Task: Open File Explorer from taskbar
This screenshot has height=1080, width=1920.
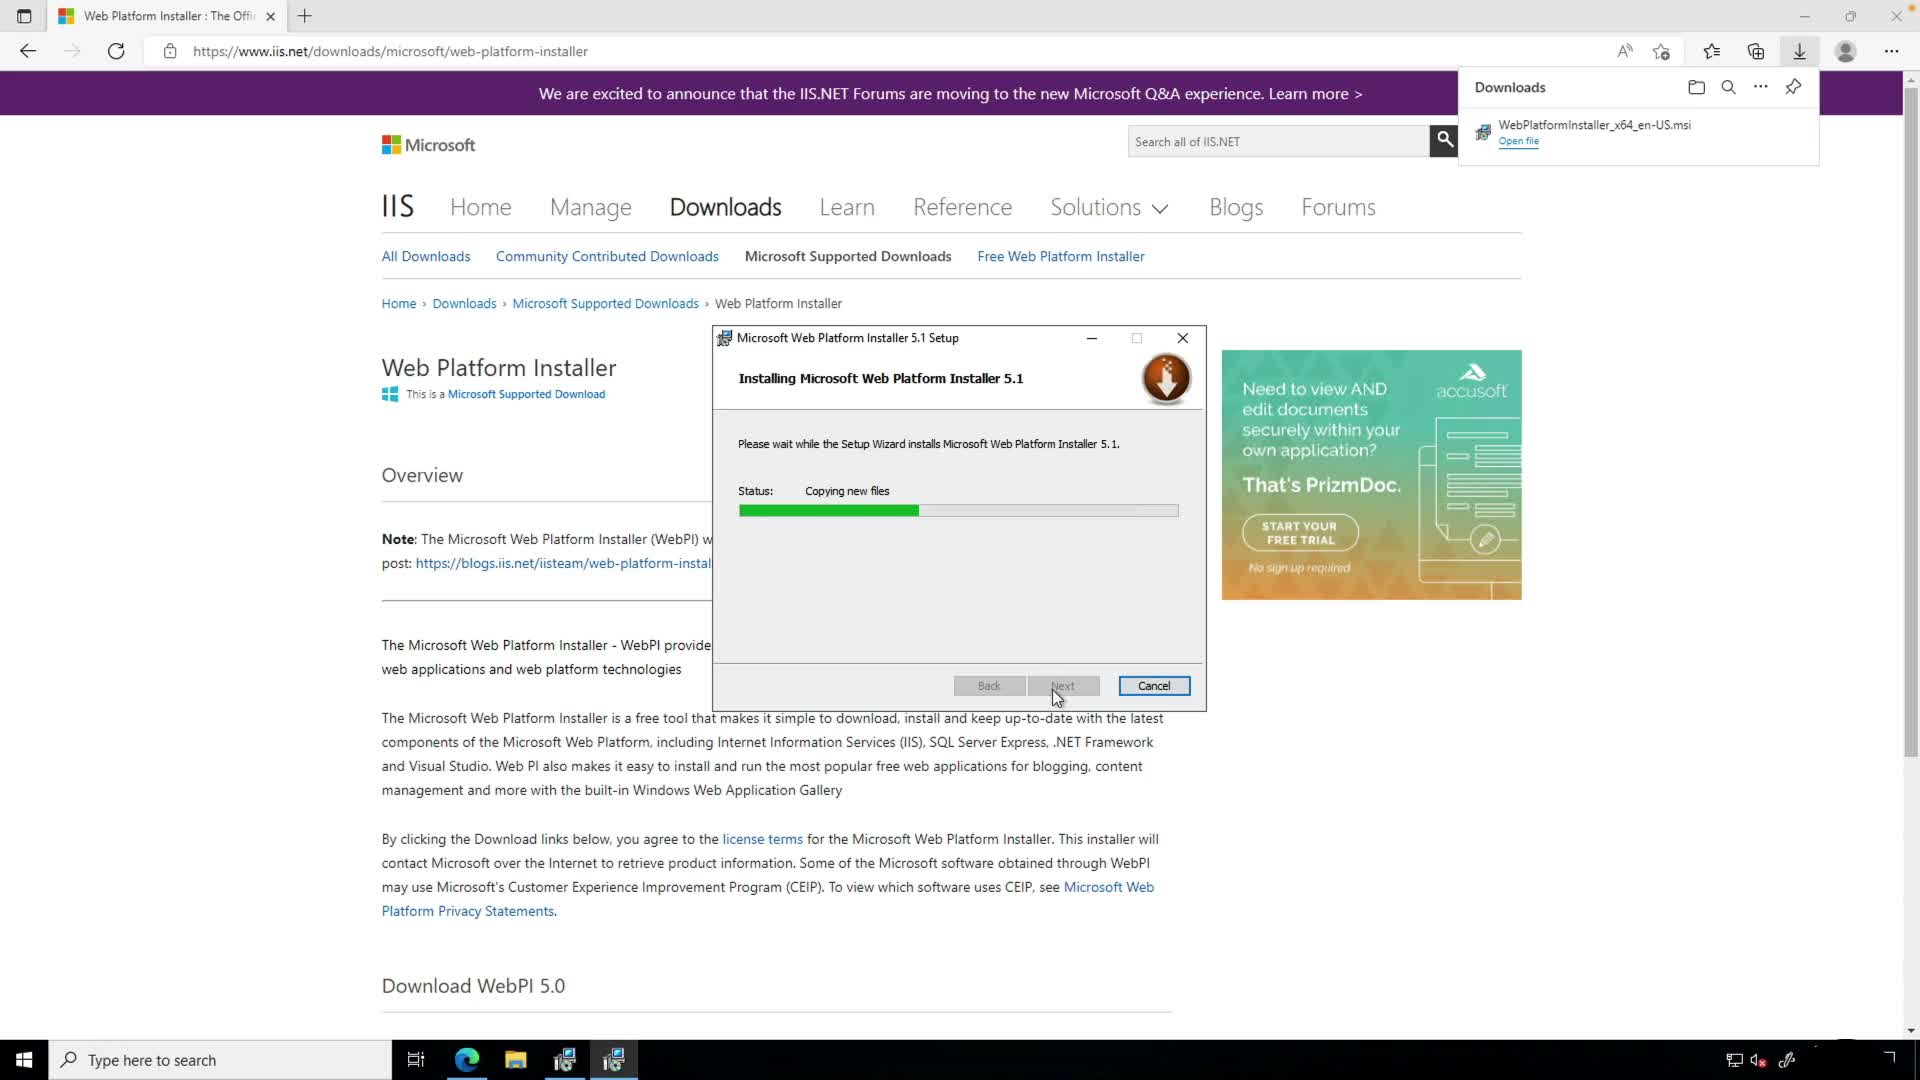Action: (515, 1060)
